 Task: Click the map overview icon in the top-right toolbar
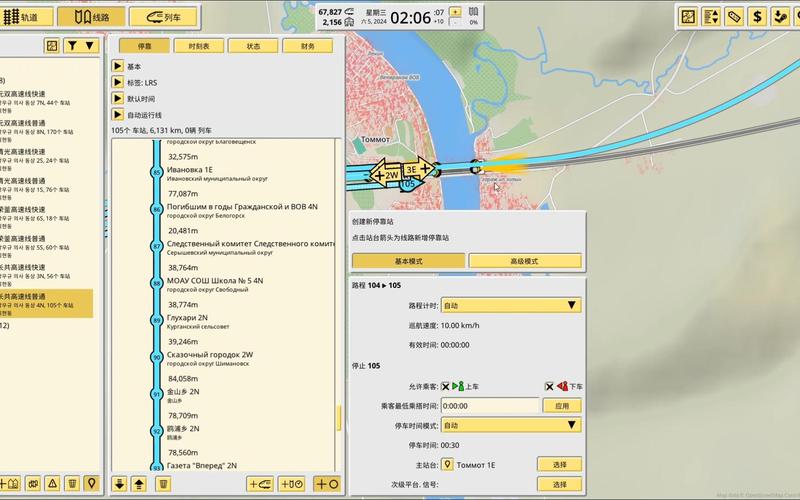(x=688, y=17)
